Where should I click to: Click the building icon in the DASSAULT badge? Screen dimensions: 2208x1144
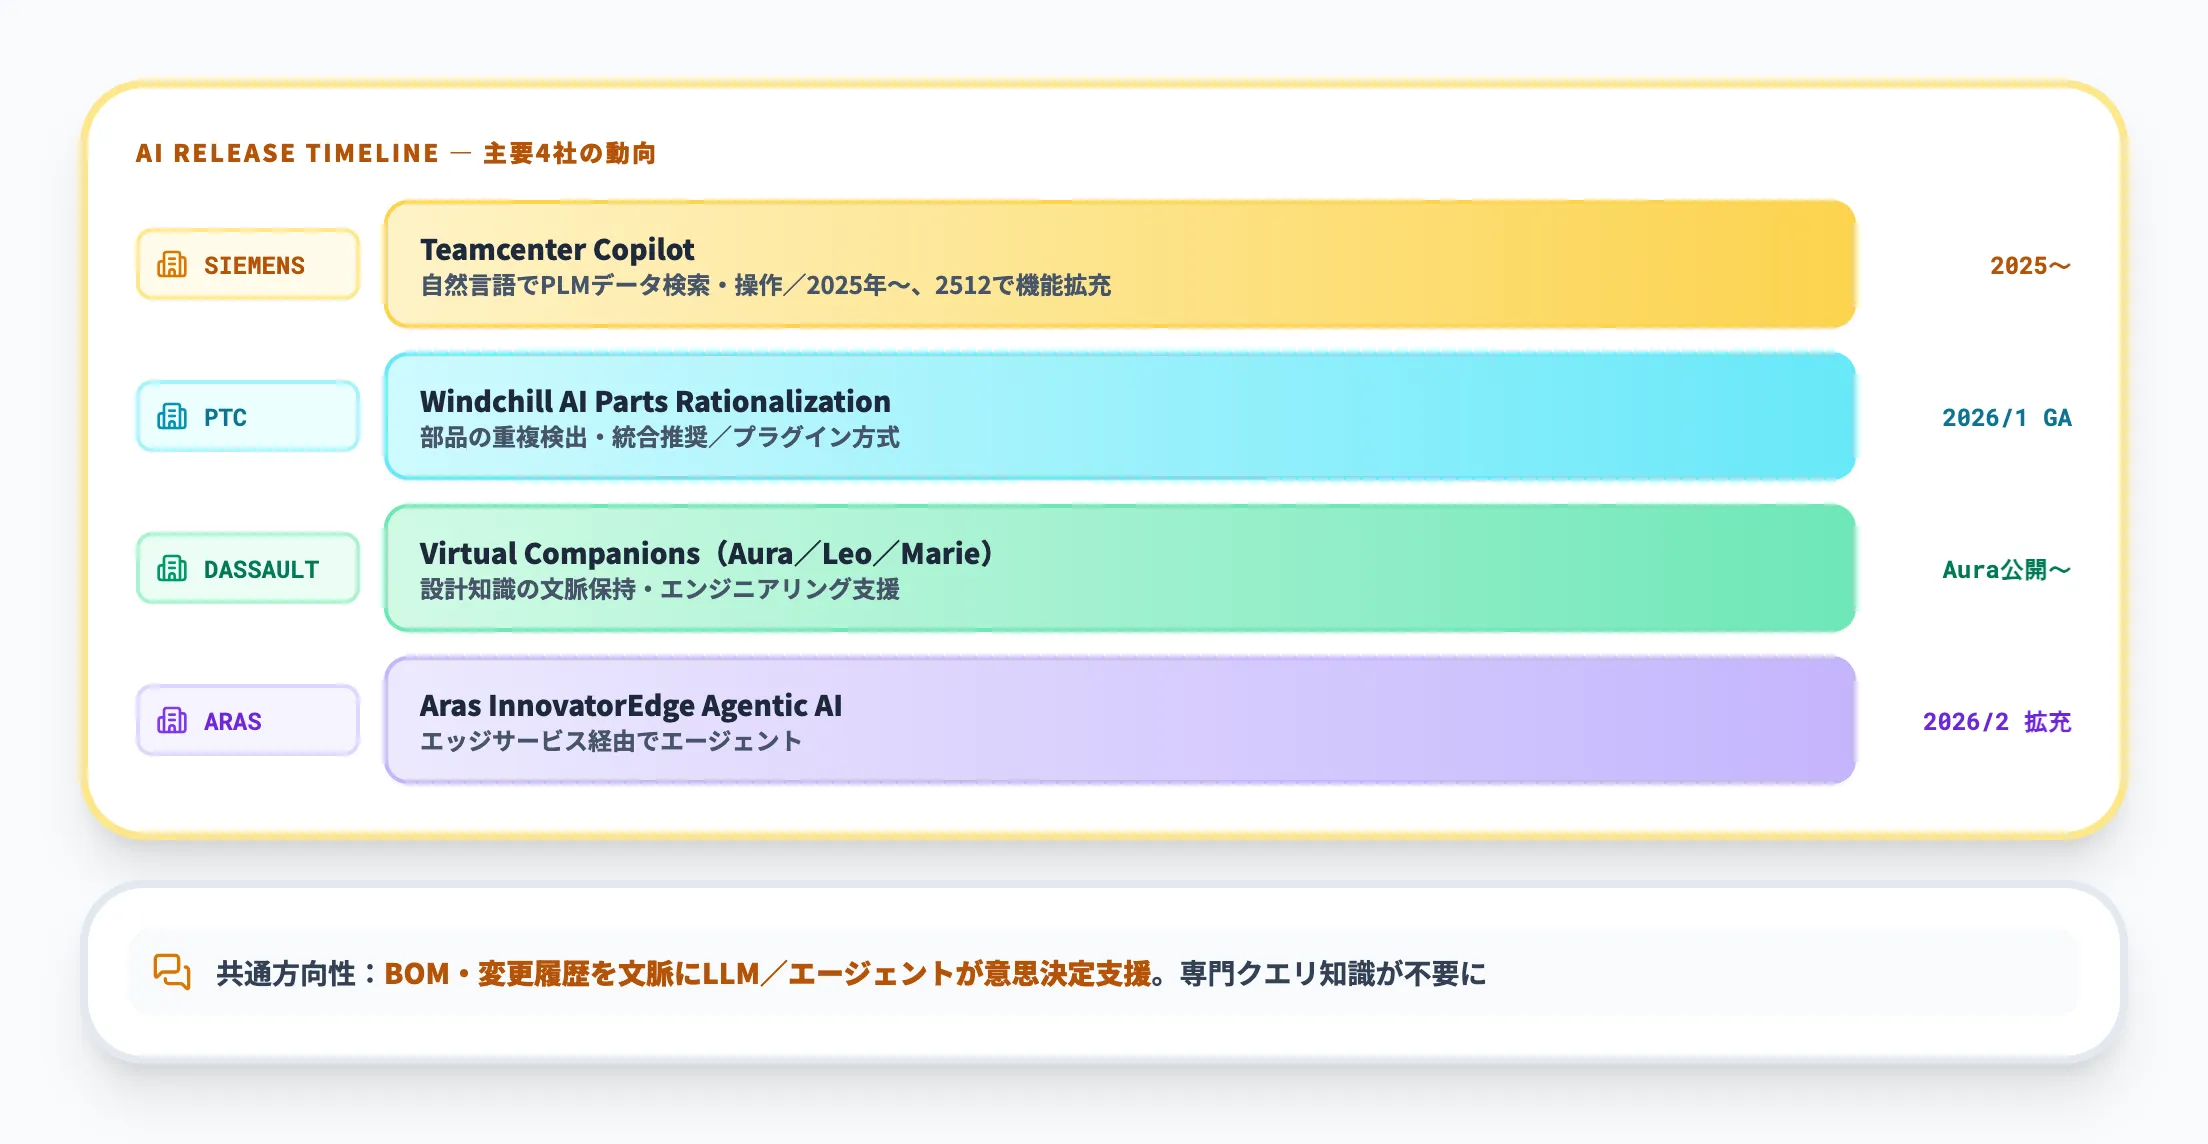point(172,569)
